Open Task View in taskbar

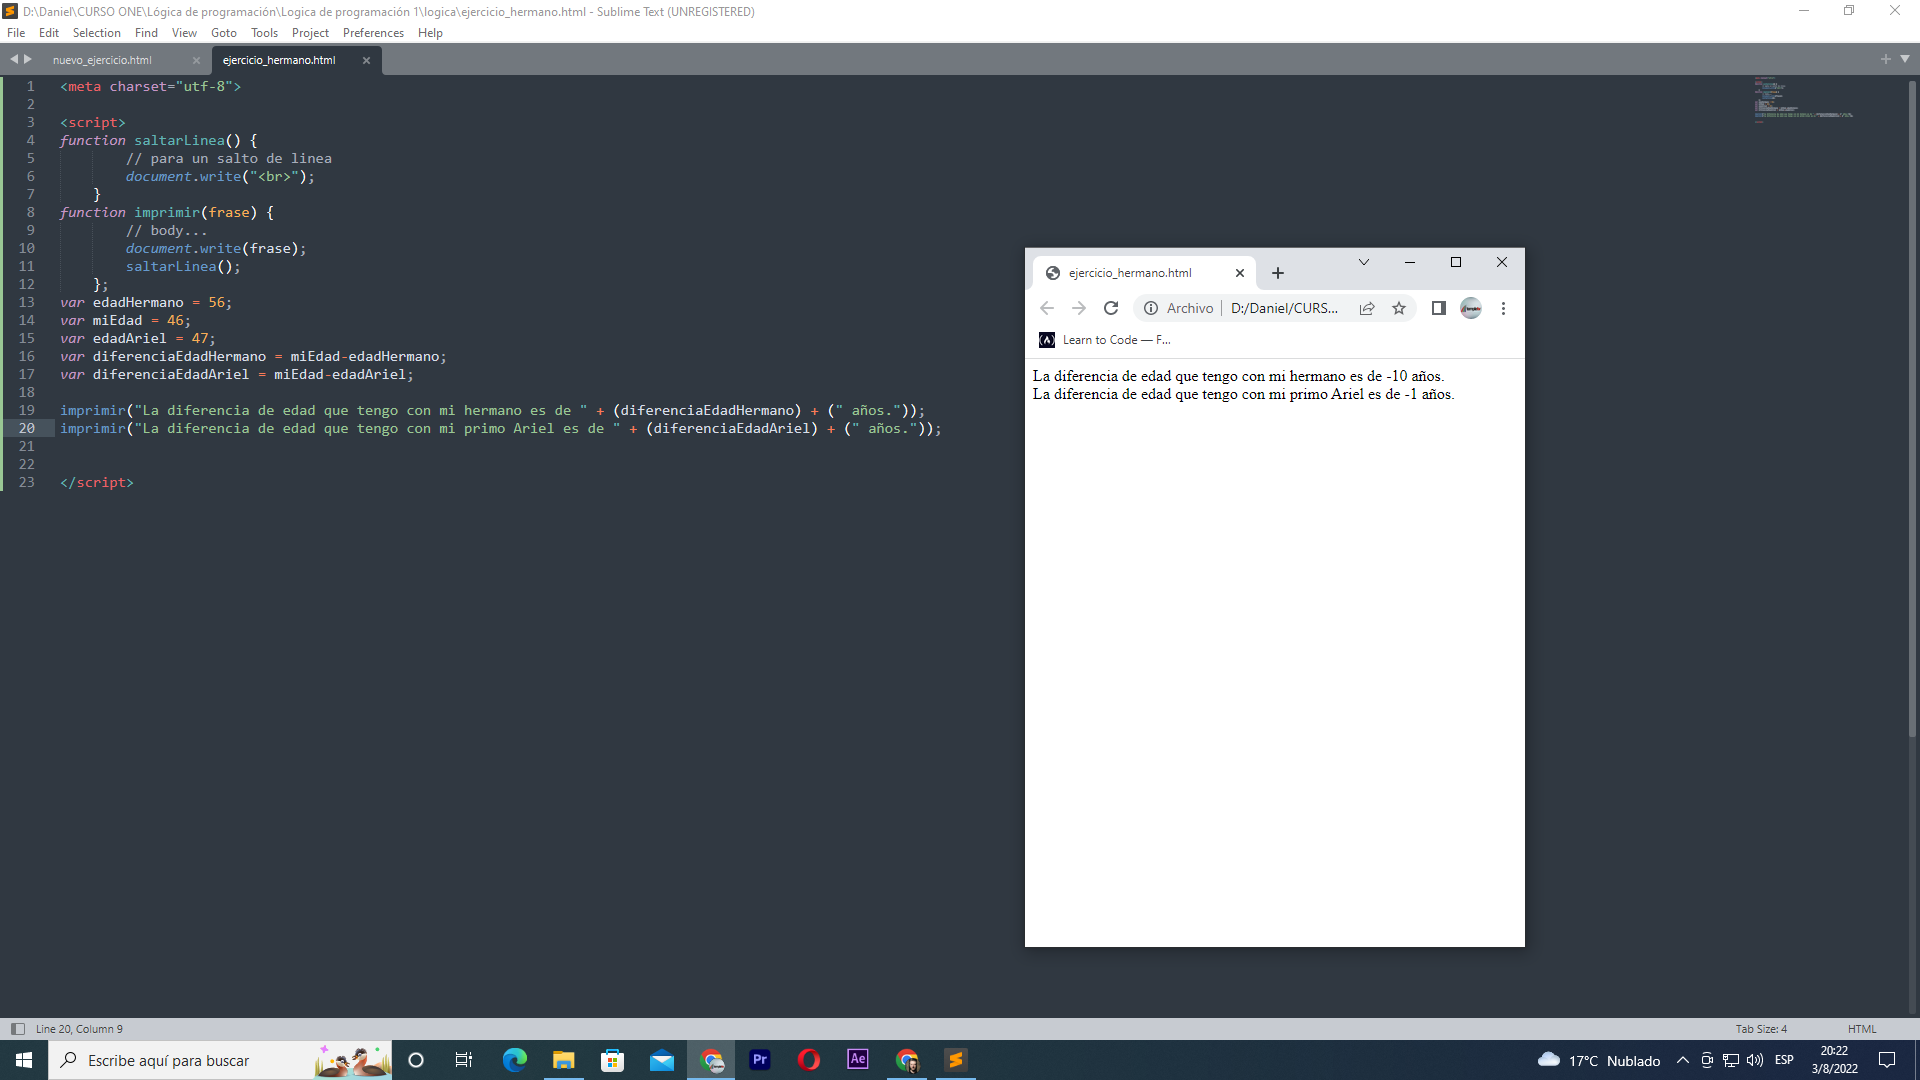point(464,1060)
